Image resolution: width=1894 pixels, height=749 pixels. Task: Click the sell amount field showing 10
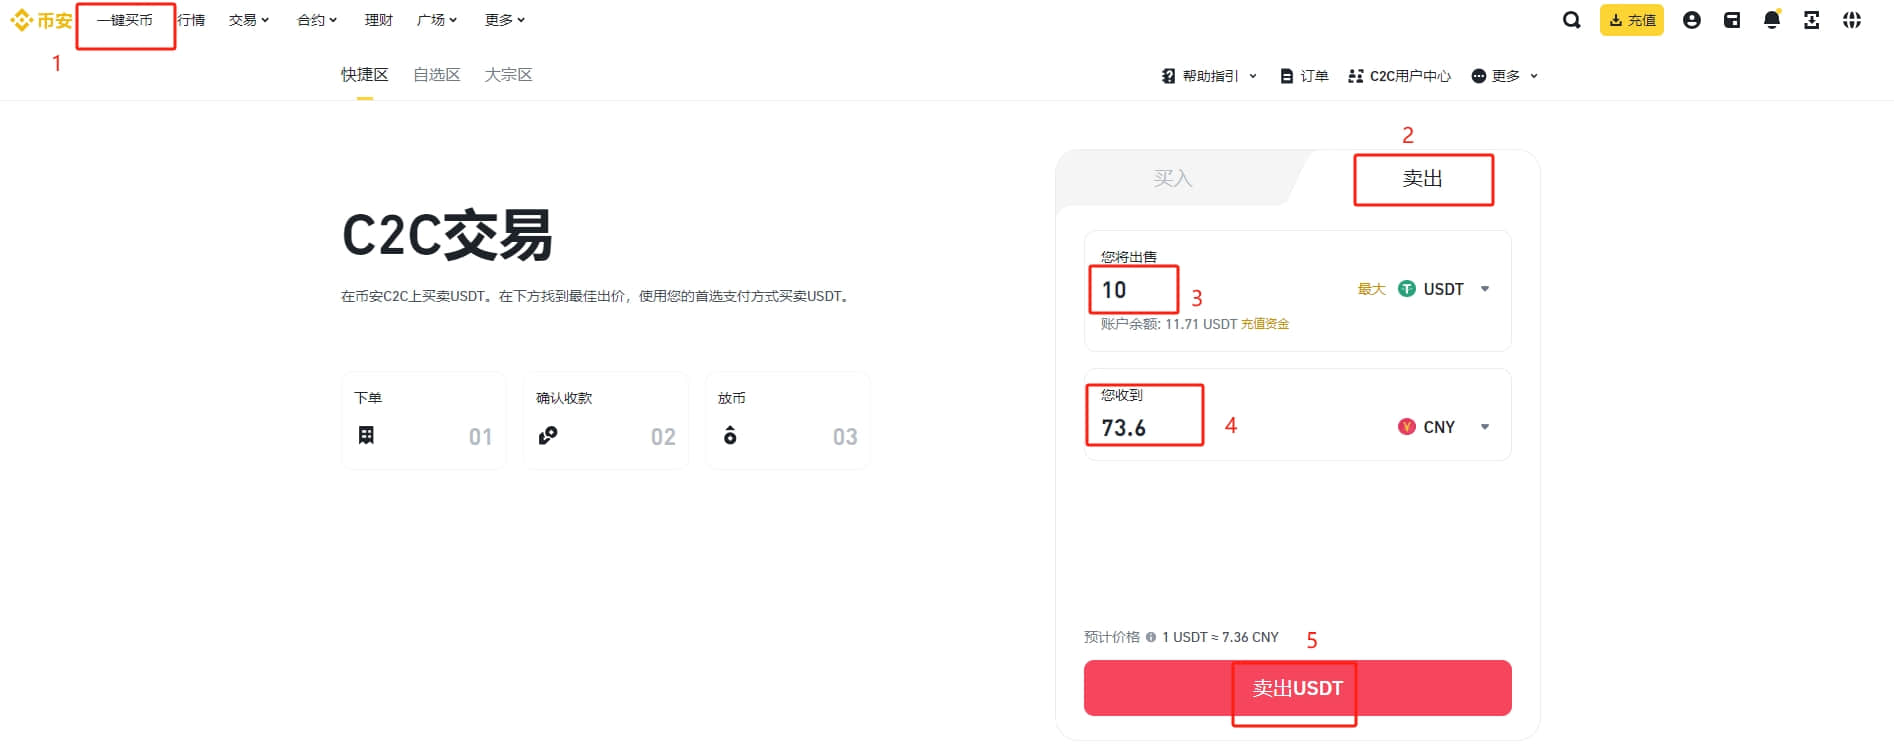[x=1220, y=290]
